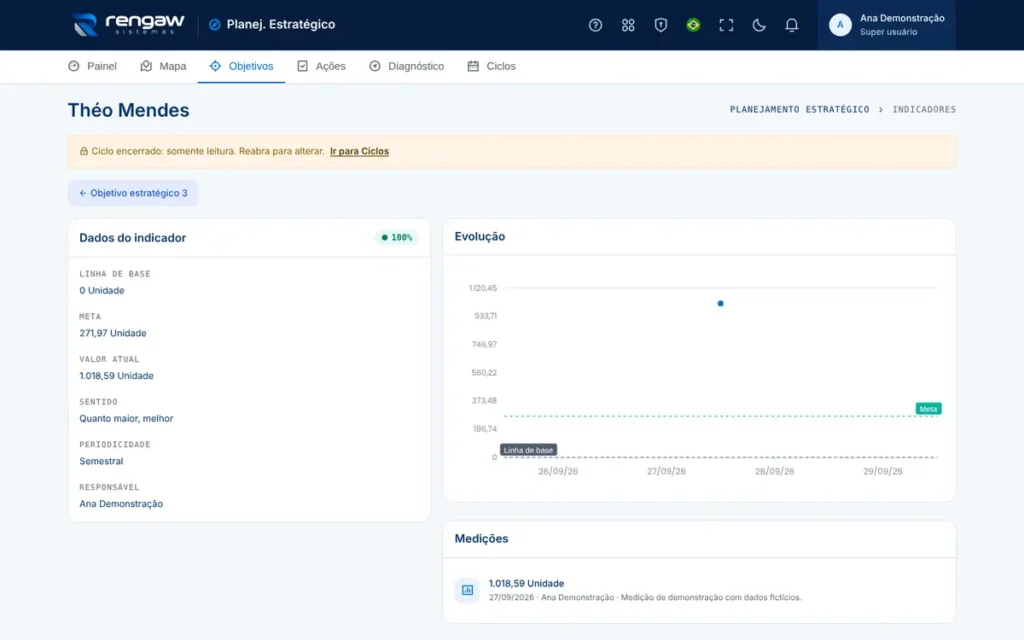Click the shield security icon
This screenshot has width=1024, height=640.
pyautogui.click(x=660, y=25)
